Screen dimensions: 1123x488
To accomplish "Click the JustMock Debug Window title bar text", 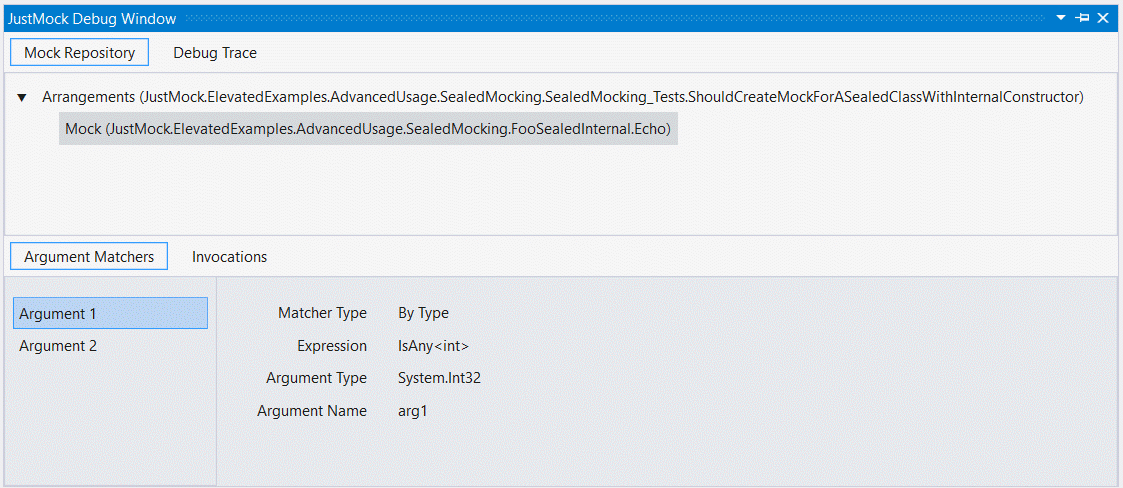I will click(x=92, y=19).
